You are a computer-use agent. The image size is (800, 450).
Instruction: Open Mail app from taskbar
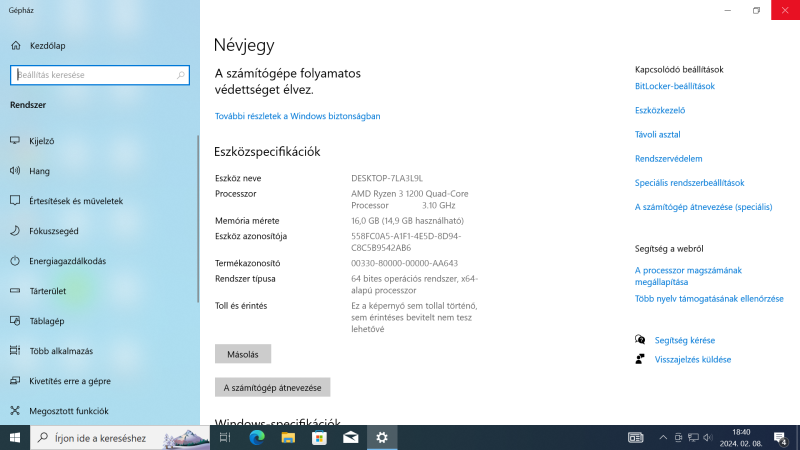(x=351, y=438)
